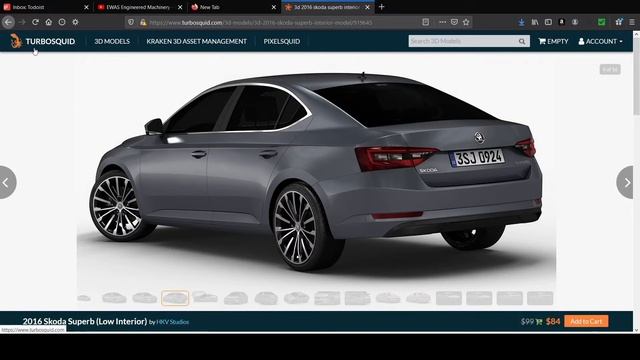
Task: Open the page actions three-dot menu
Action: [x=442, y=22]
